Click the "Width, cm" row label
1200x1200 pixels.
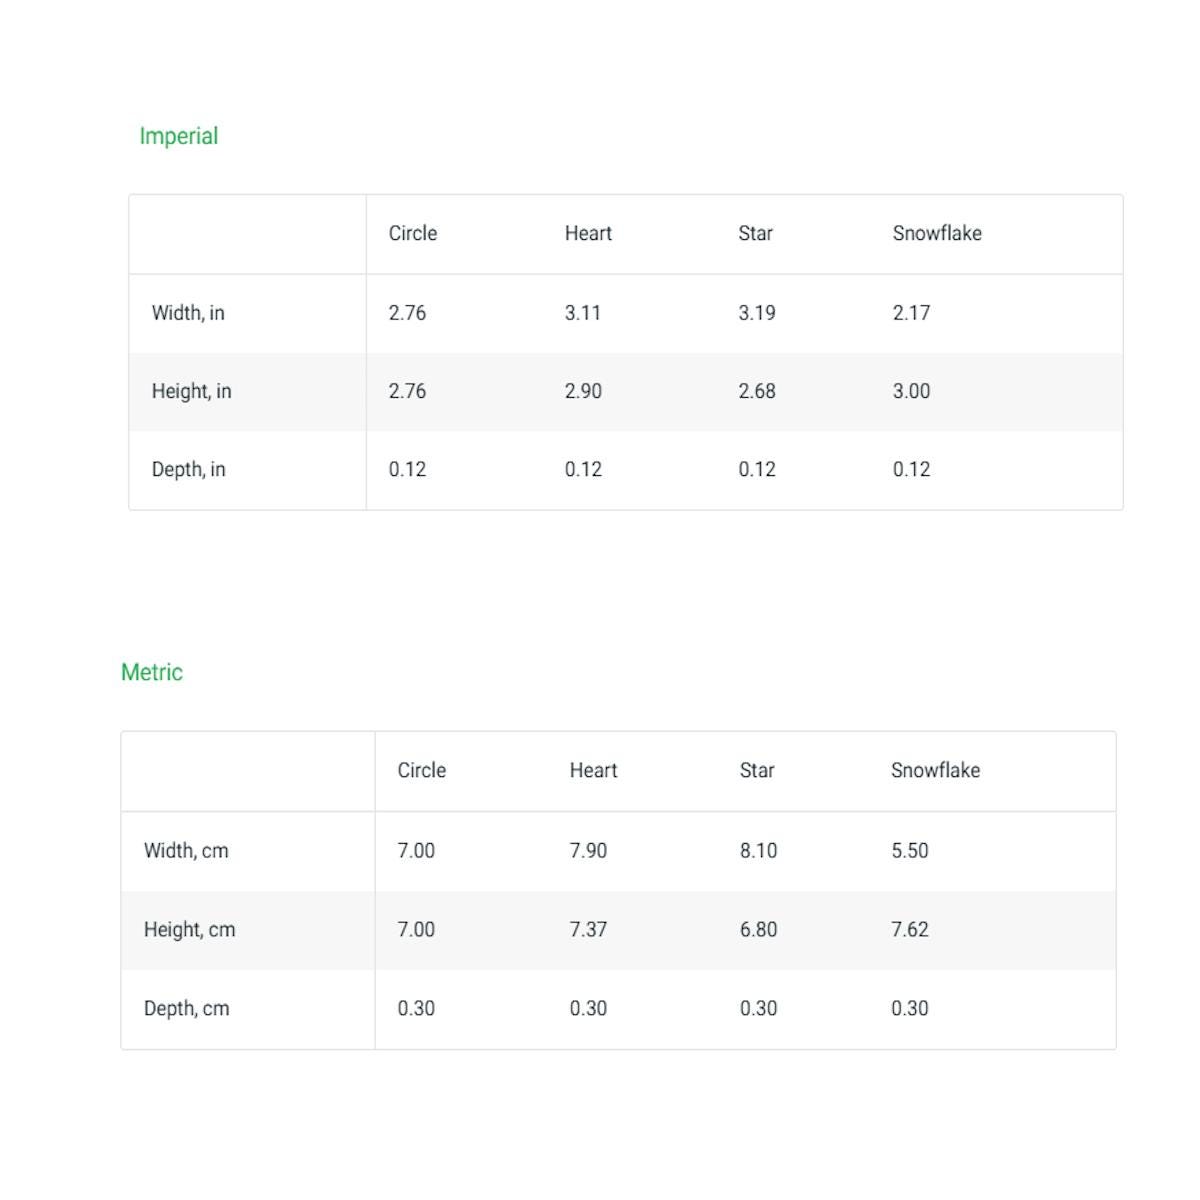click(186, 851)
